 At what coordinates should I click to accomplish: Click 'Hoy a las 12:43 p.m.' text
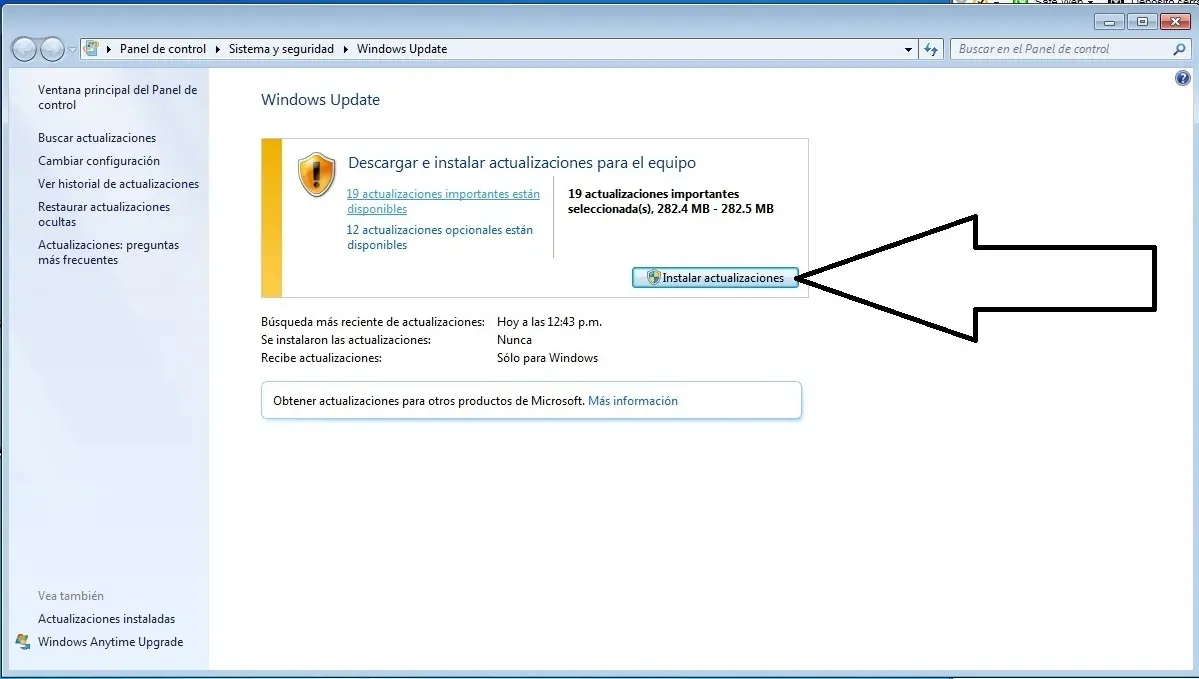[x=549, y=322]
